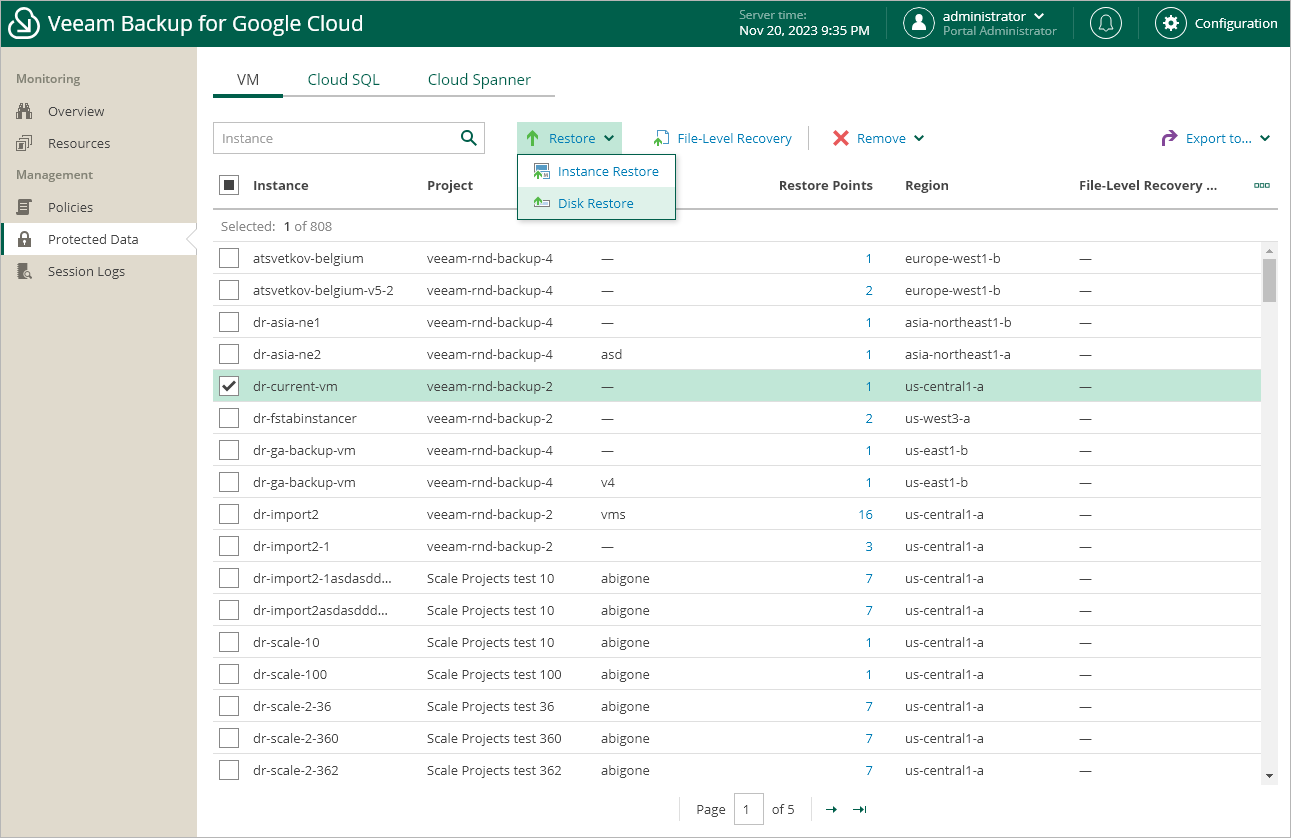Jump to last page arrow
1291x838 pixels.
[x=859, y=809]
